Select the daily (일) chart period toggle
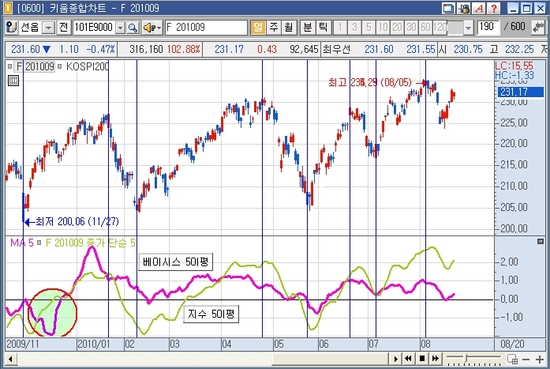The image size is (550, 369). click(x=258, y=27)
